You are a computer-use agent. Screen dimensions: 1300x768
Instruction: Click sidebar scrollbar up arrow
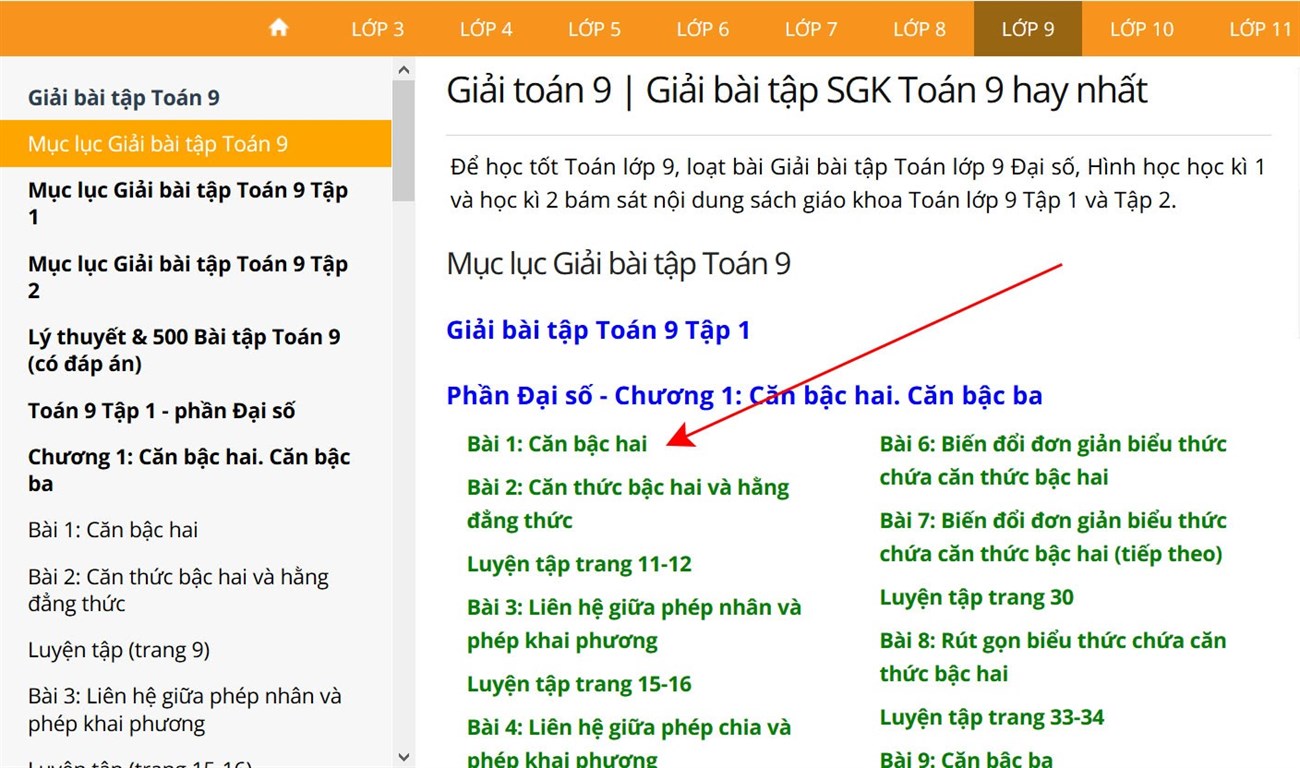404,70
